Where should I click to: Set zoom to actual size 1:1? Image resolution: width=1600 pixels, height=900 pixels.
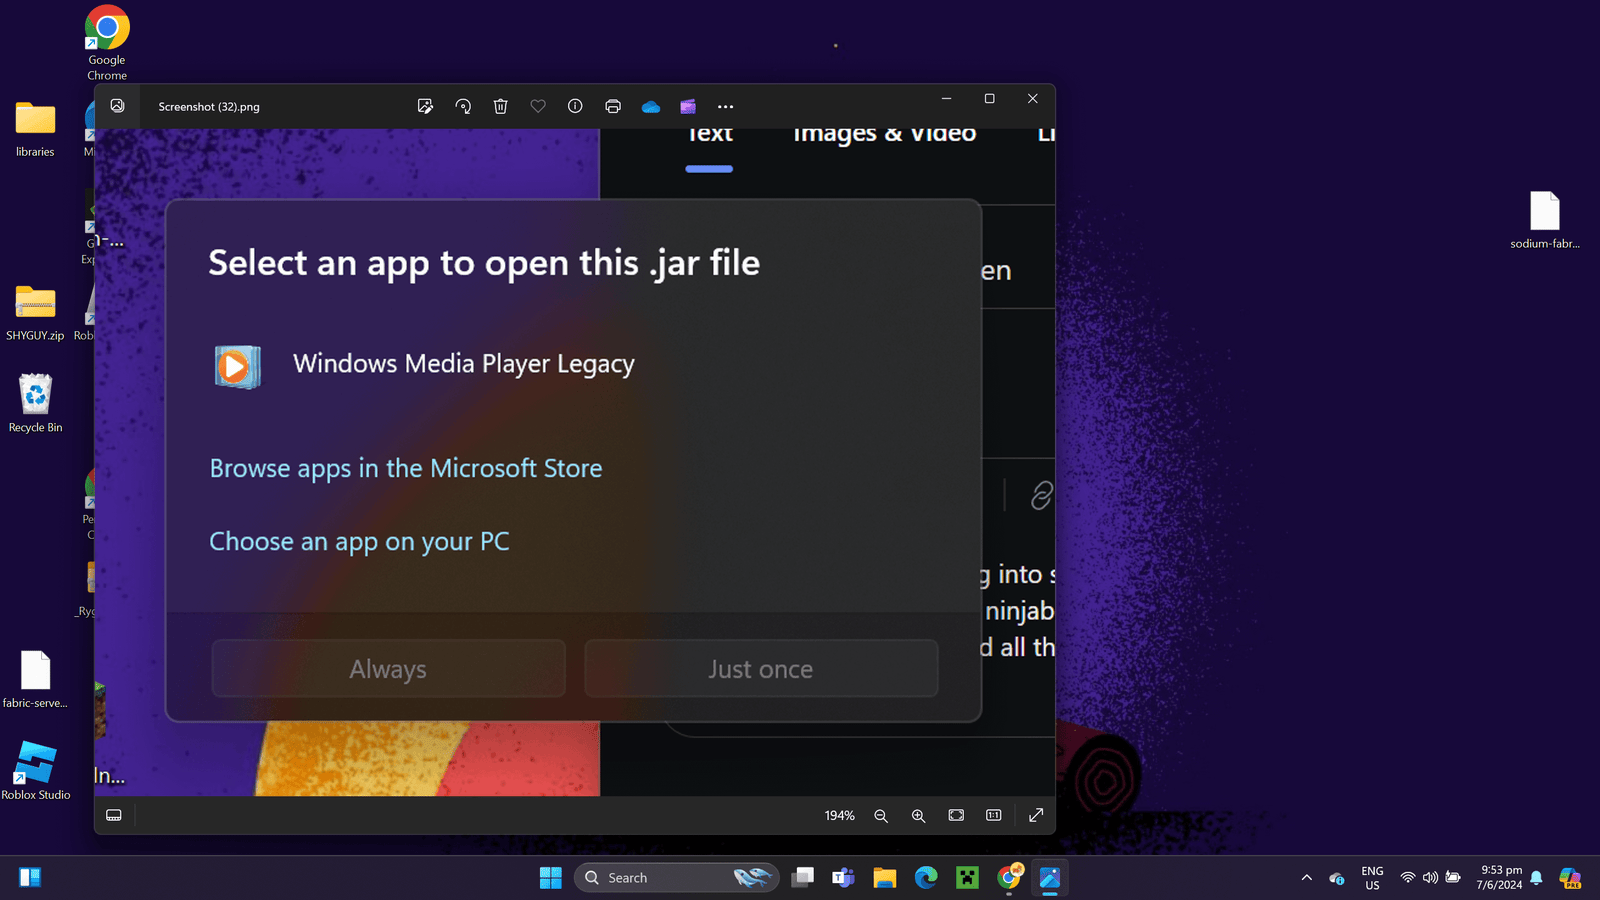(x=994, y=816)
